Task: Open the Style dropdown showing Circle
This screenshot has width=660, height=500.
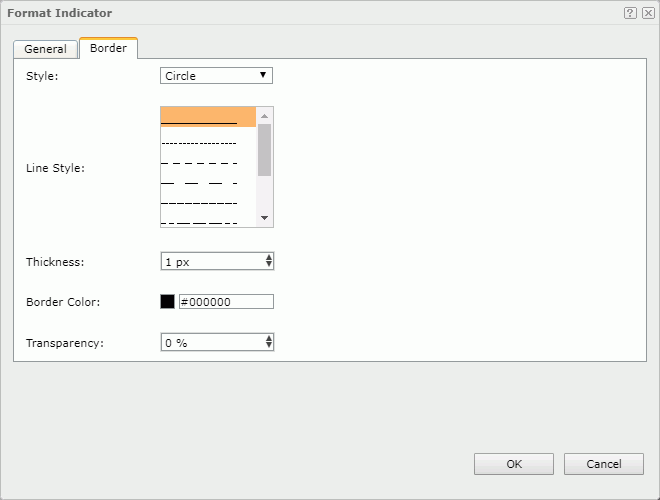Action: pyautogui.click(x=216, y=76)
